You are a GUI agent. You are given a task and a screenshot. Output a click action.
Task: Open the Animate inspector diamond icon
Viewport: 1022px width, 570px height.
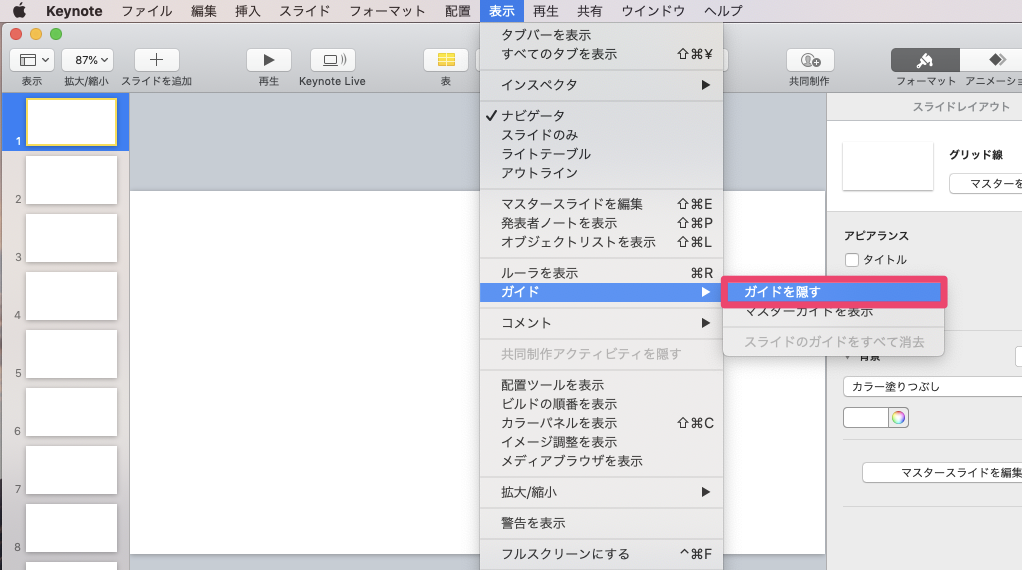pos(996,60)
